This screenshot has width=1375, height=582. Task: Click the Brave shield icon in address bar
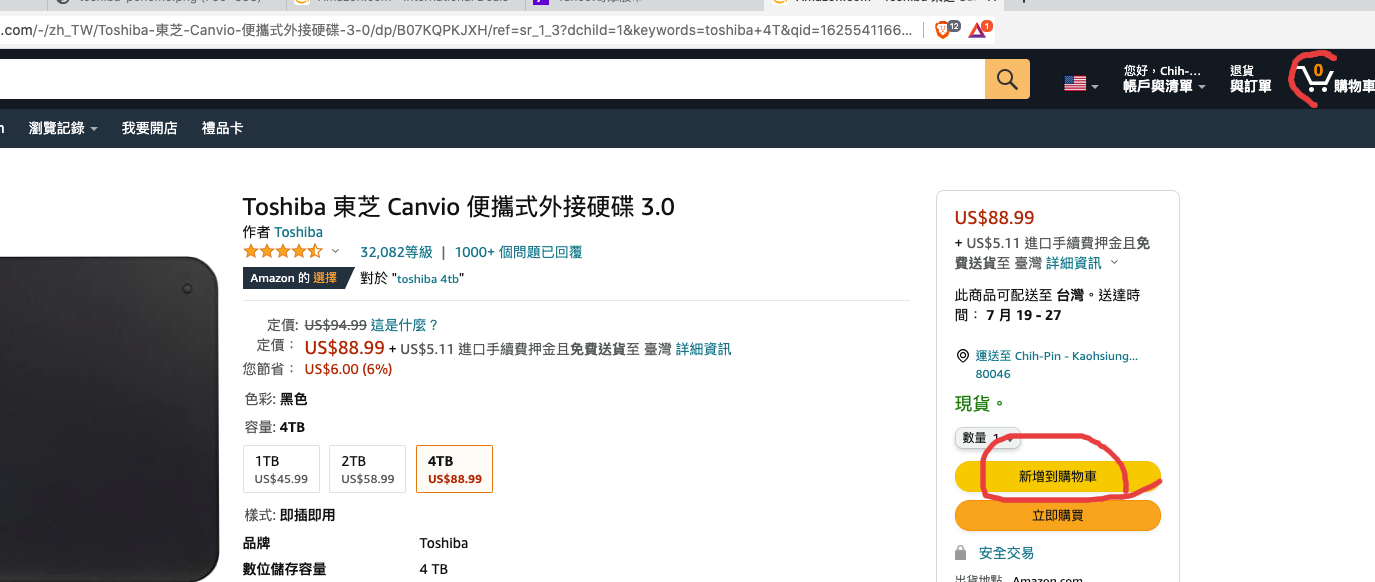(x=944, y=30)
